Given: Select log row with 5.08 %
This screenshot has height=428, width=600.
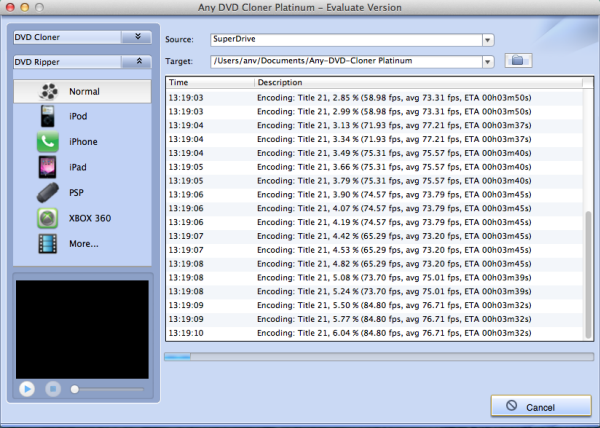Looking at the screenshot, I should click(375, 278).
